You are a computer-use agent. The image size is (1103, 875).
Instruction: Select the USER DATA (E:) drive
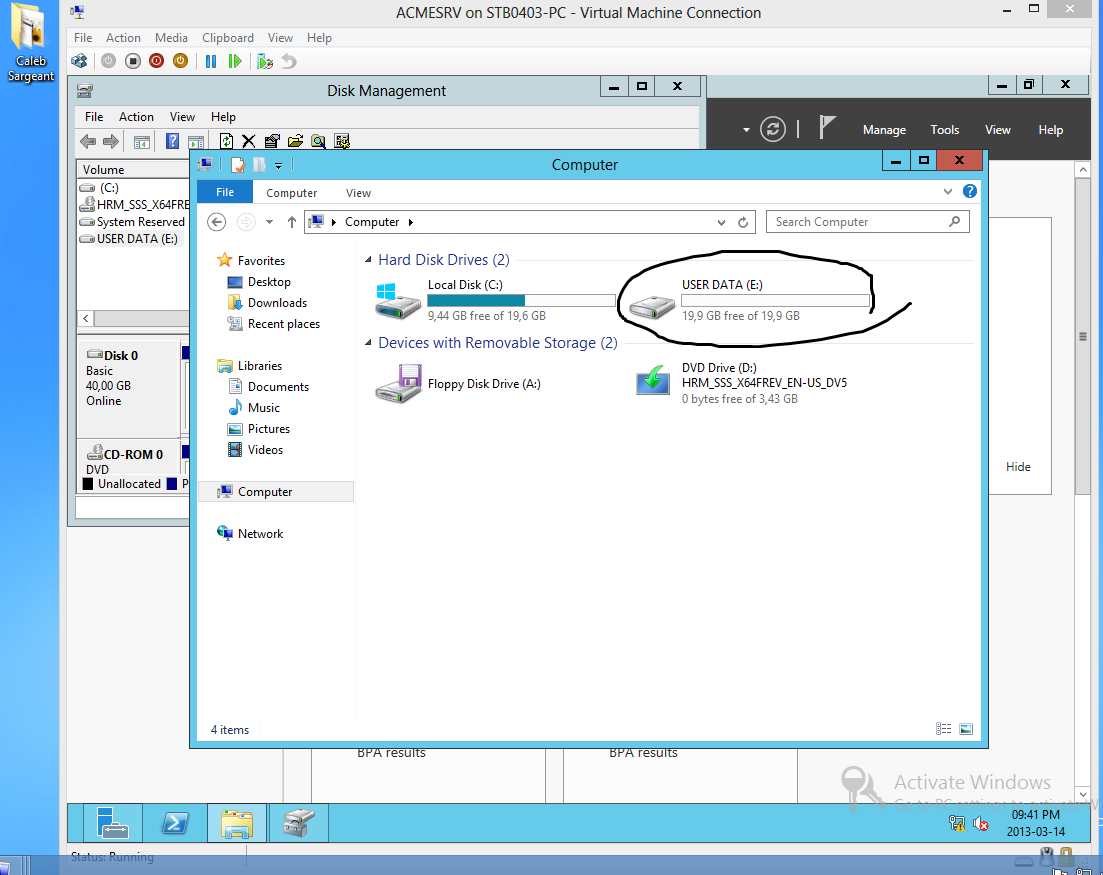point(750,300)
